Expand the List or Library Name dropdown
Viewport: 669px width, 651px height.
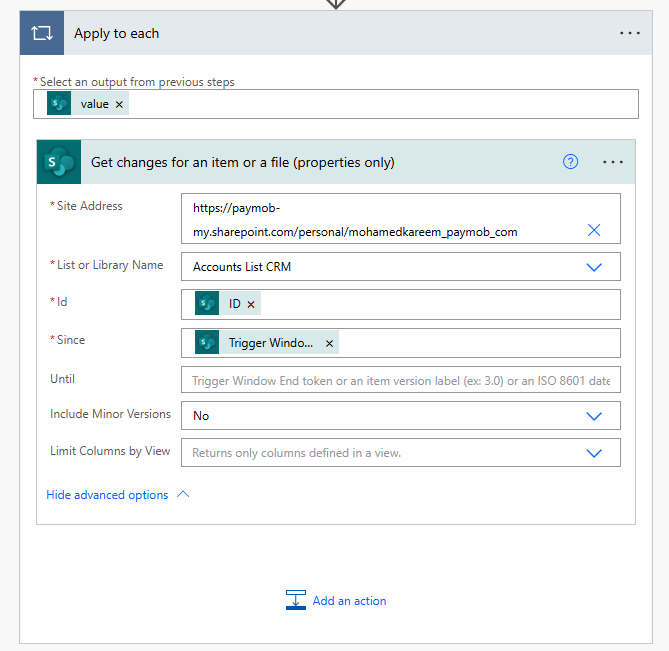[594, 267]
